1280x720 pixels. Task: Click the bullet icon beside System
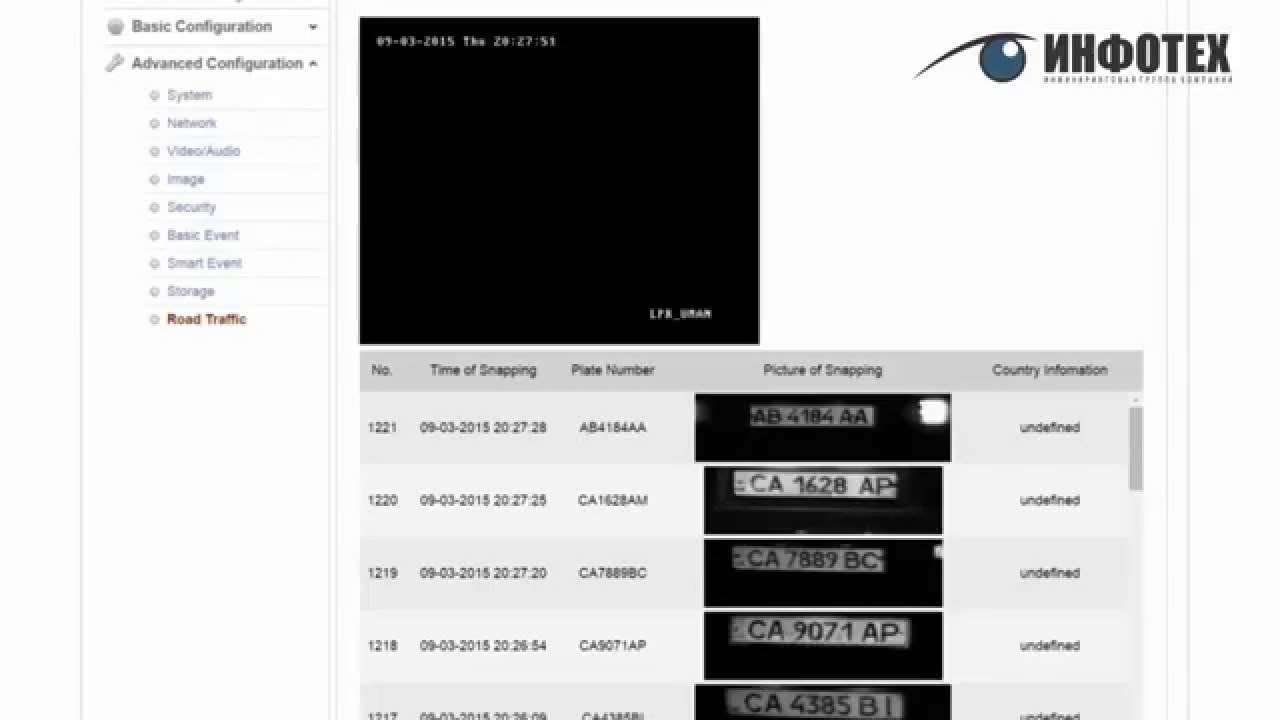pyautogui.click(x=154, y=96)
